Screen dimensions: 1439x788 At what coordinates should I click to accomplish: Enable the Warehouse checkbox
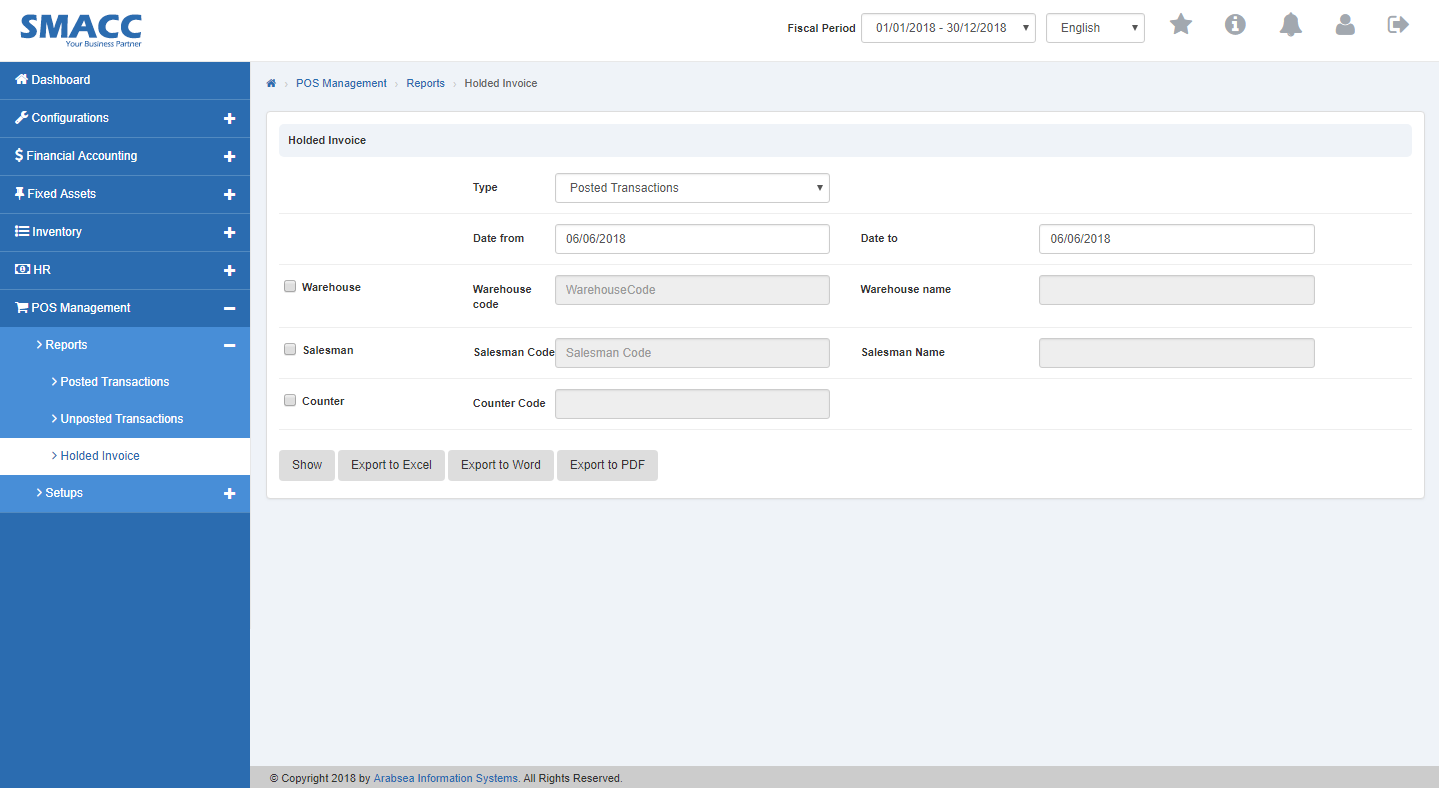click(290, 286)
